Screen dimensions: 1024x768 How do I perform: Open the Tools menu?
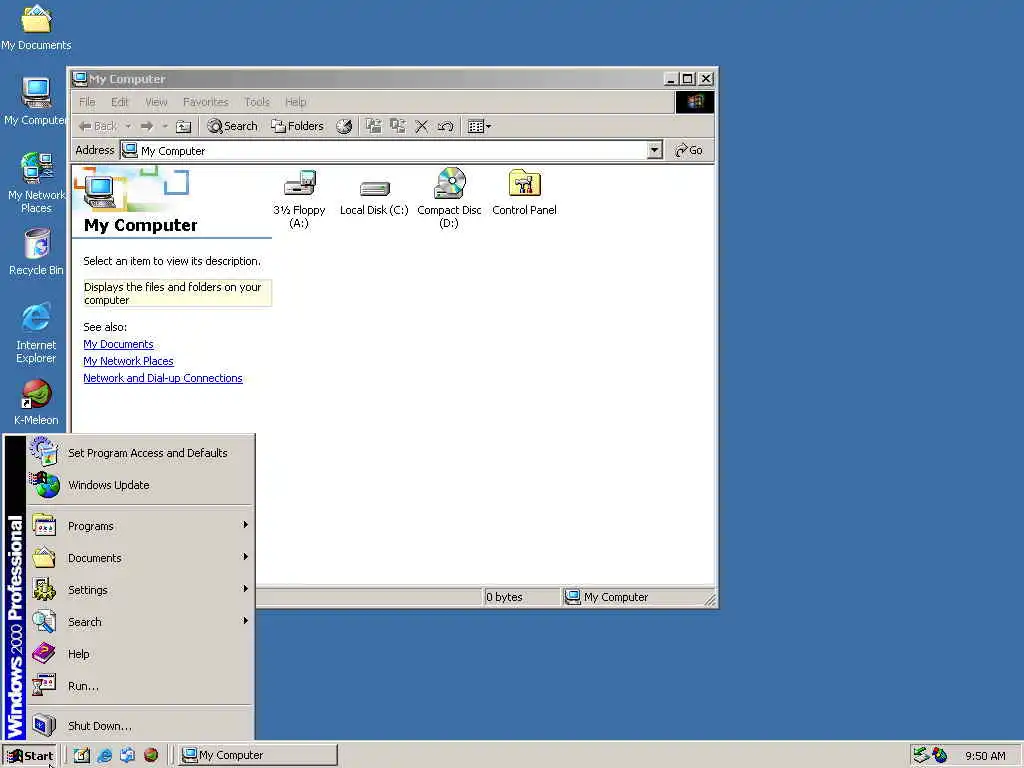257,102
